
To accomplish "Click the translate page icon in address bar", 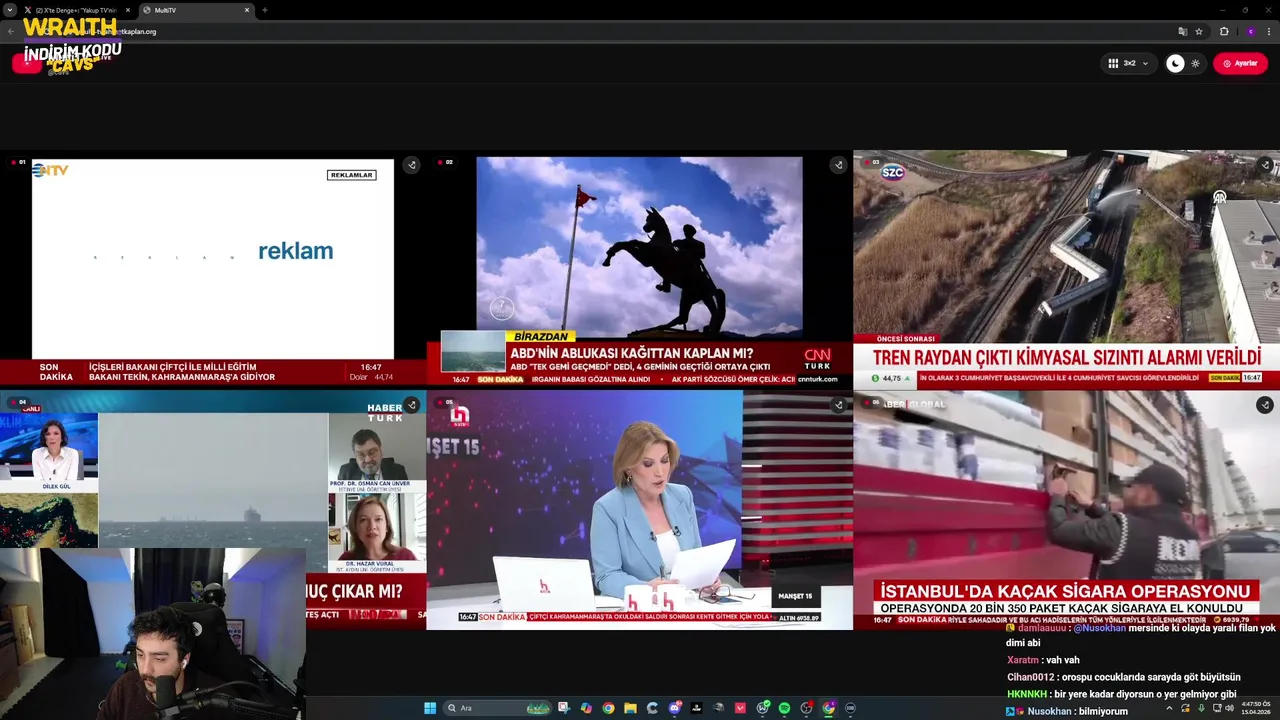I will [x=1183, y=31].
